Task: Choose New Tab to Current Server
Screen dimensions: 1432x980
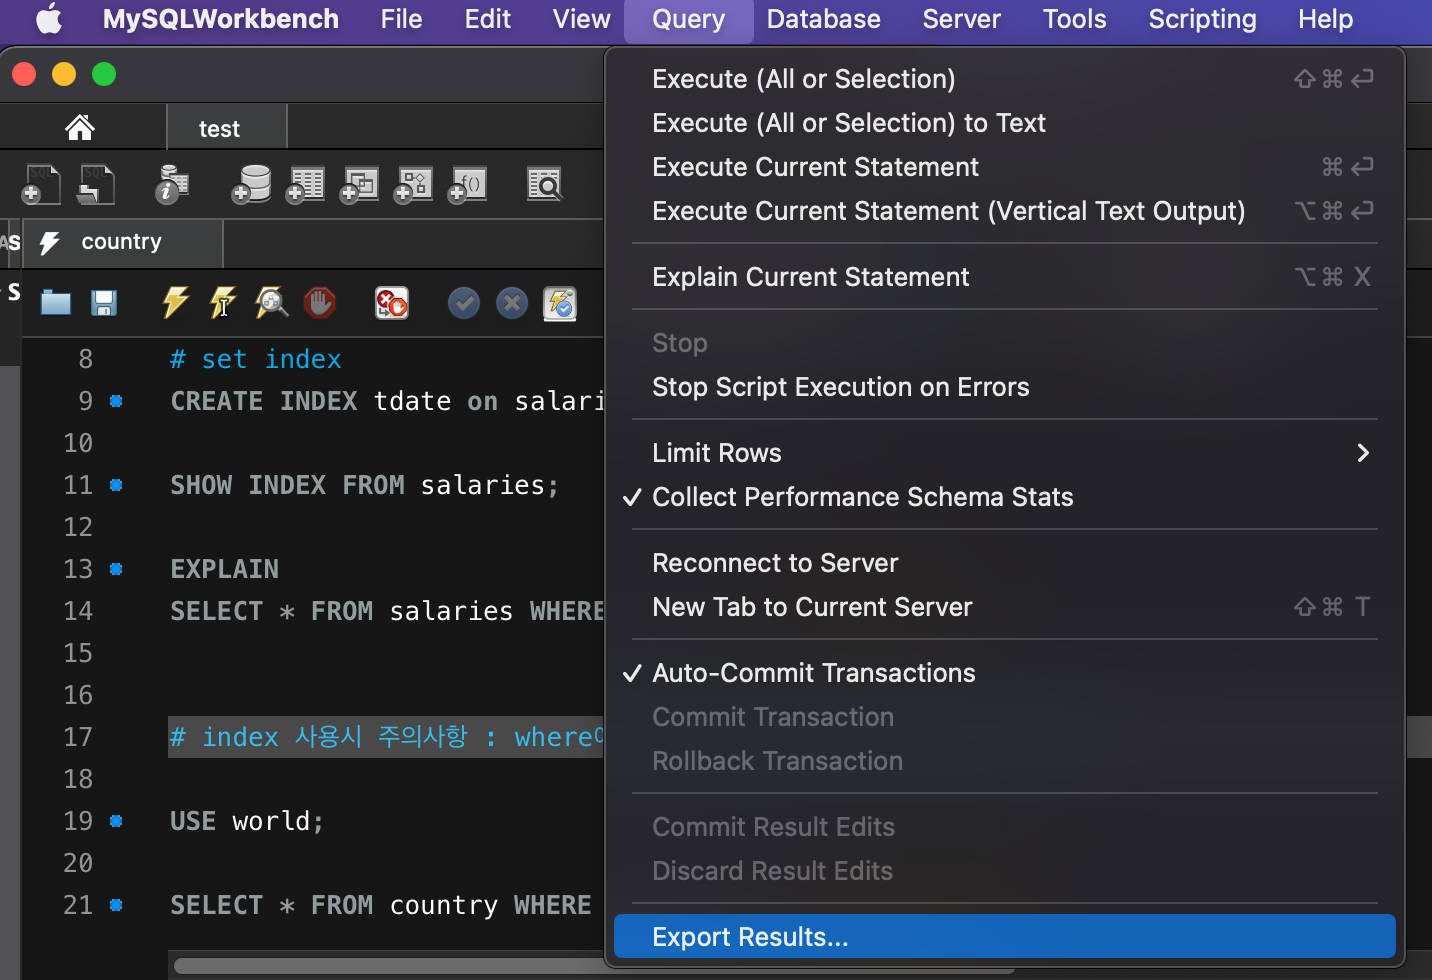Action: click(1005, 607)
